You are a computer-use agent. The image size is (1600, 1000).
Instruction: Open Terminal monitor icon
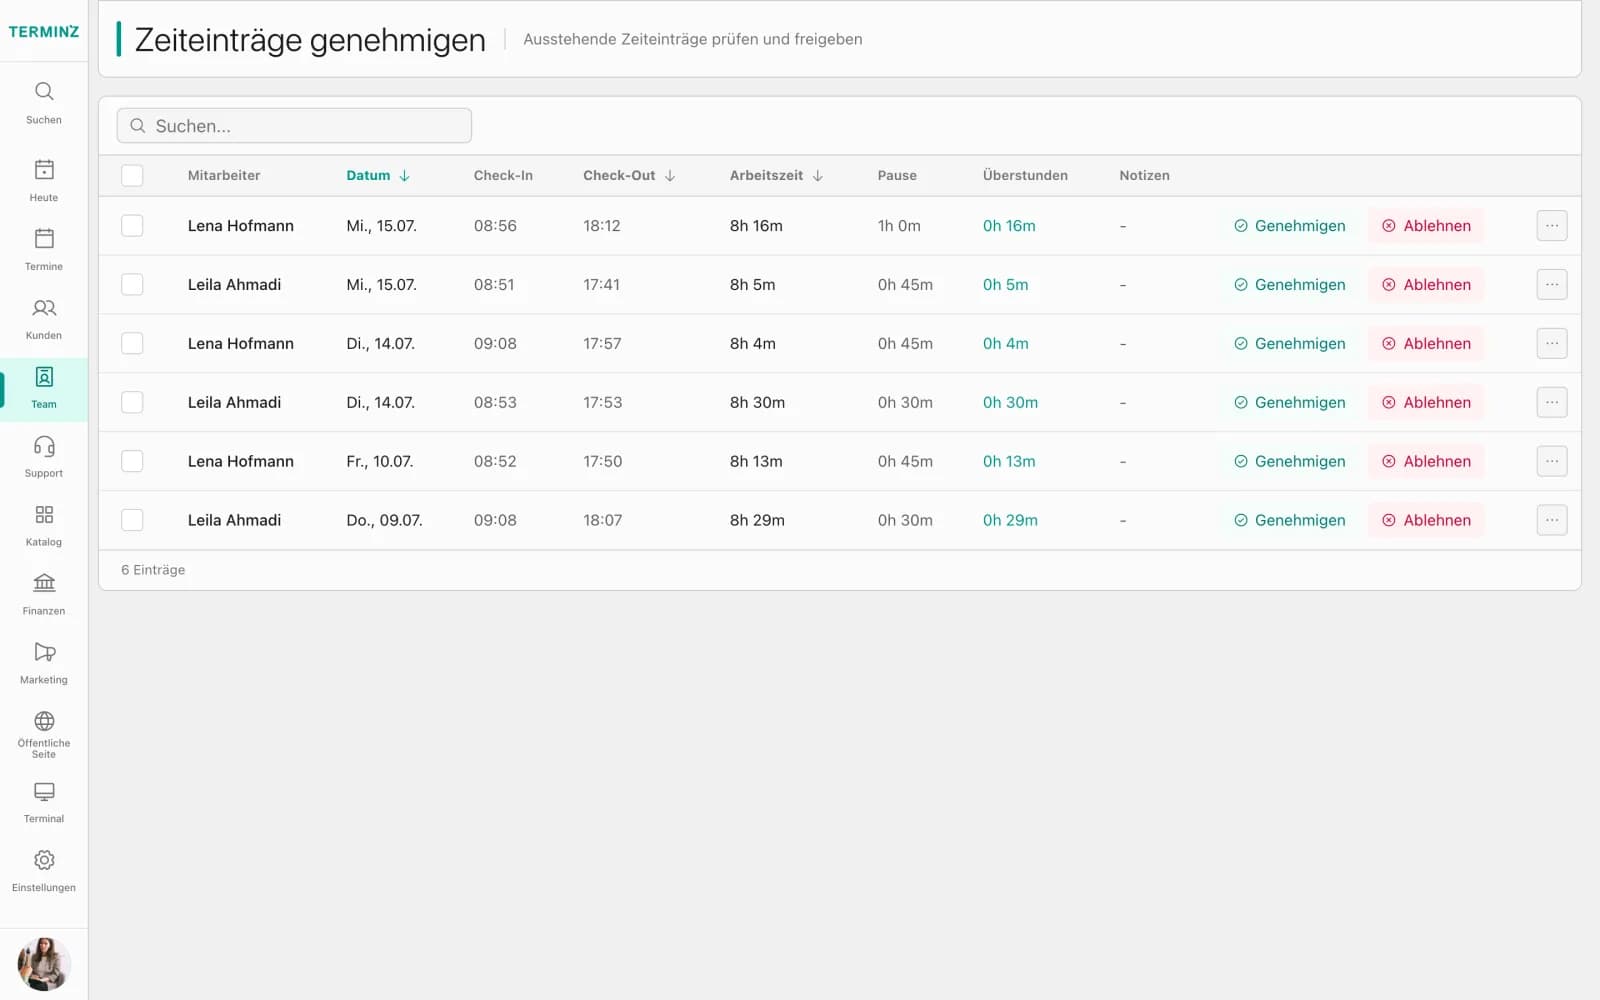(44, 792)
